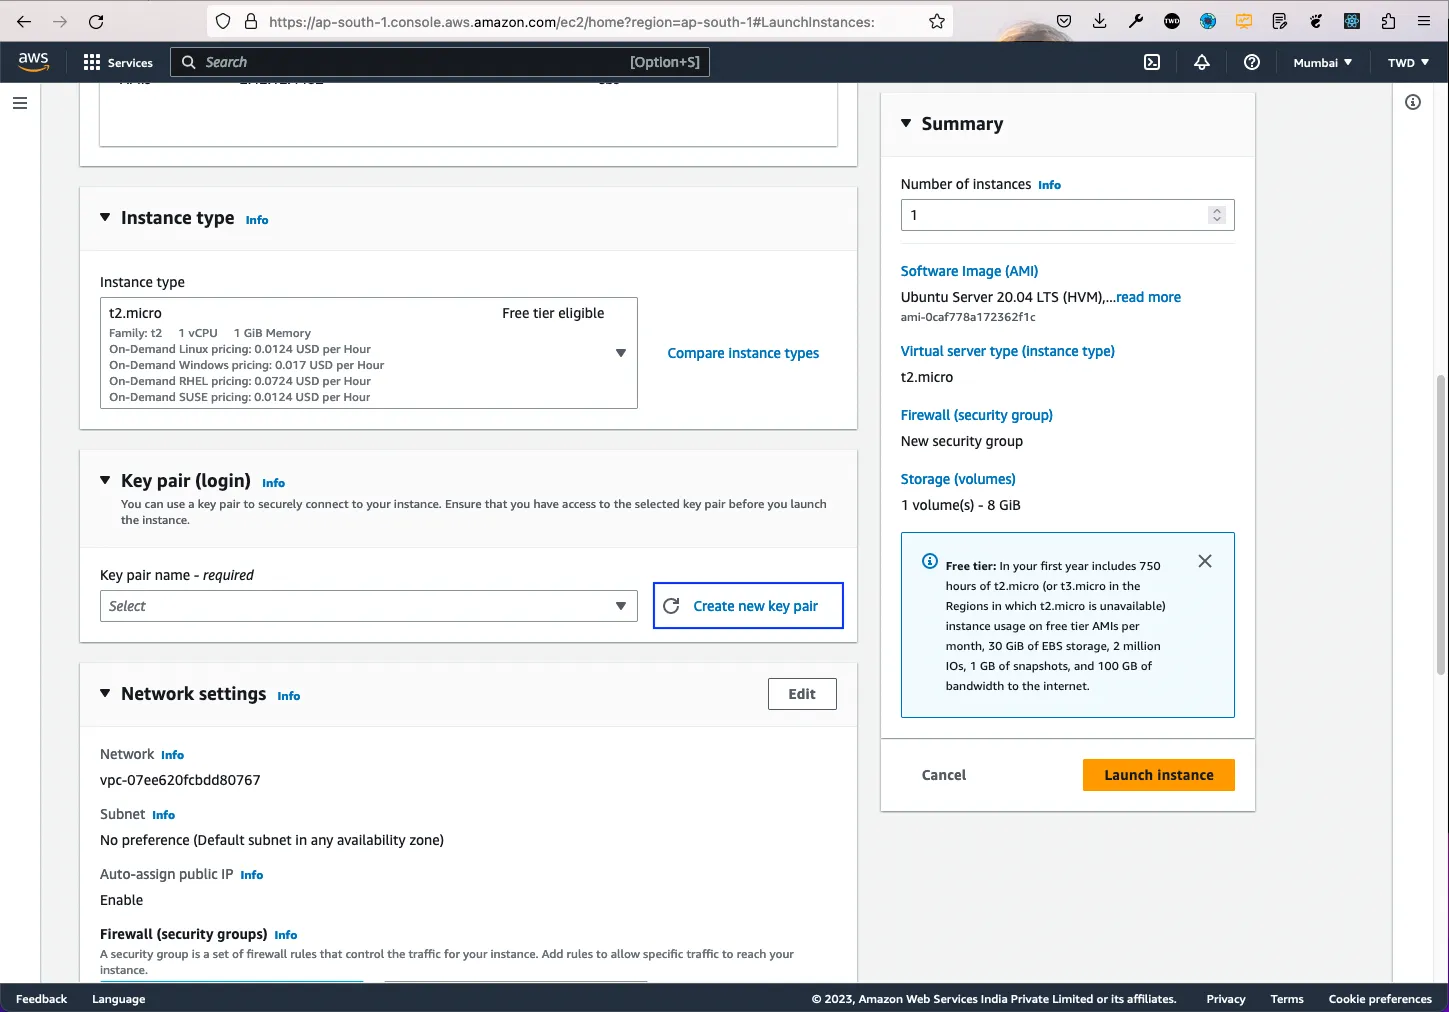Open Privacy footer link
Image resolution: width=1449 pixels, height=1012 pixels.
pyautogui.click(x=1226, y=999)
